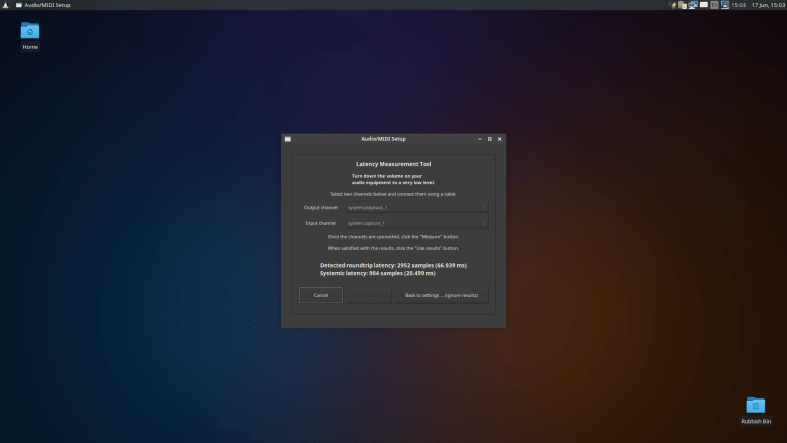Screen dimensions: 787x443
Task: Click the 'Select two channels below' instruction
Action: (x=393, y=194)
